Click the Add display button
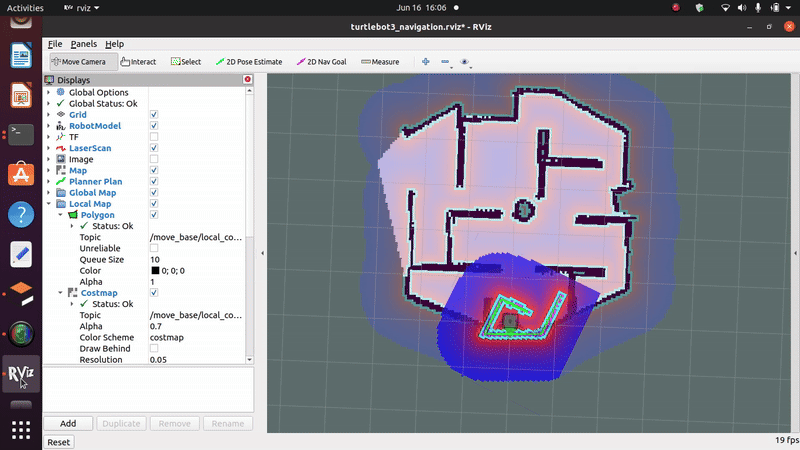The image size is (800, 450). click(x=68, y=423)
